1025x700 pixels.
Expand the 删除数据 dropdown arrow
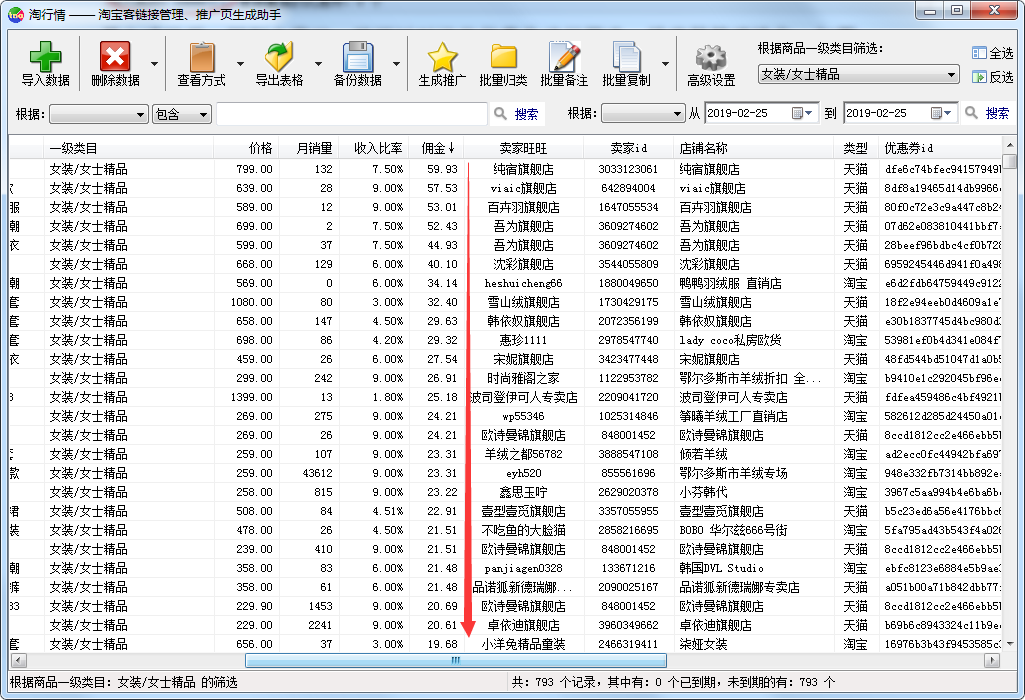click(154, 64)
